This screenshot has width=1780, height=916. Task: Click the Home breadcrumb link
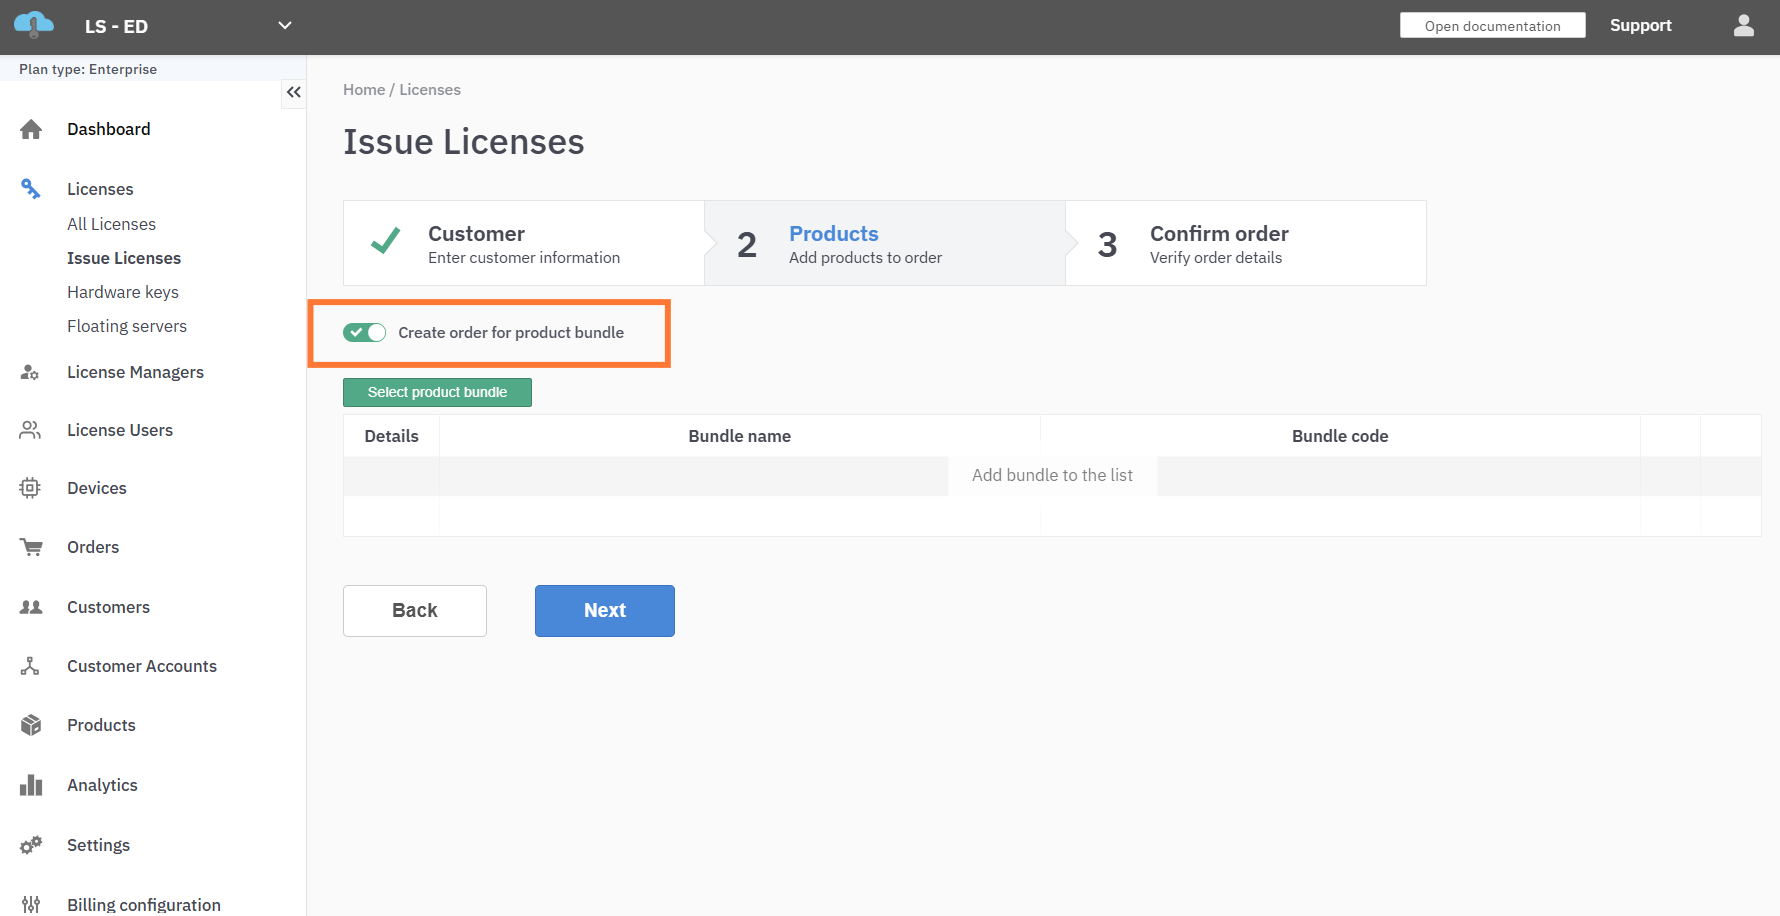[363, 90]
